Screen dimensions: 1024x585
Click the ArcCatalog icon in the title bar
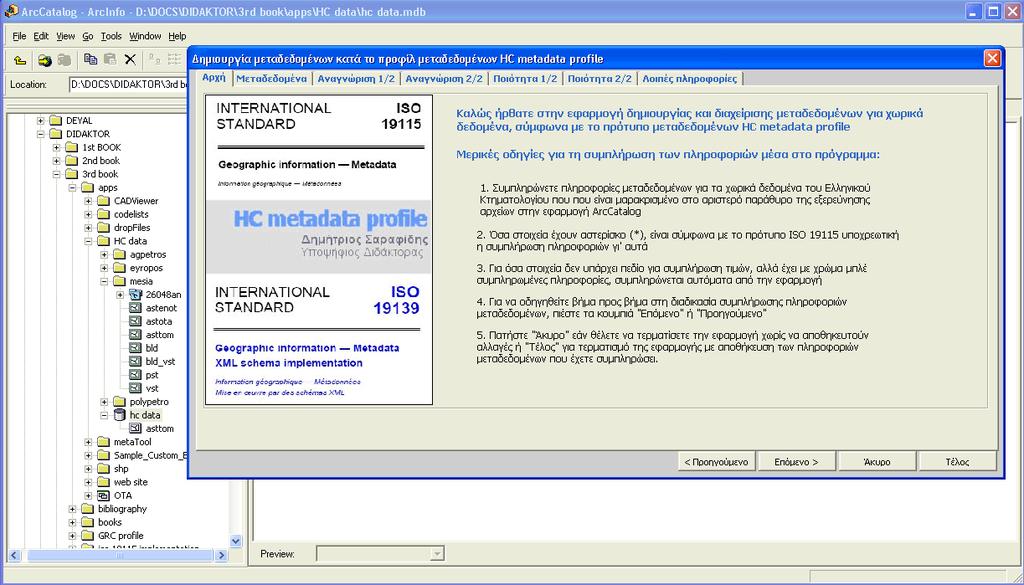[x=10, y=10]
